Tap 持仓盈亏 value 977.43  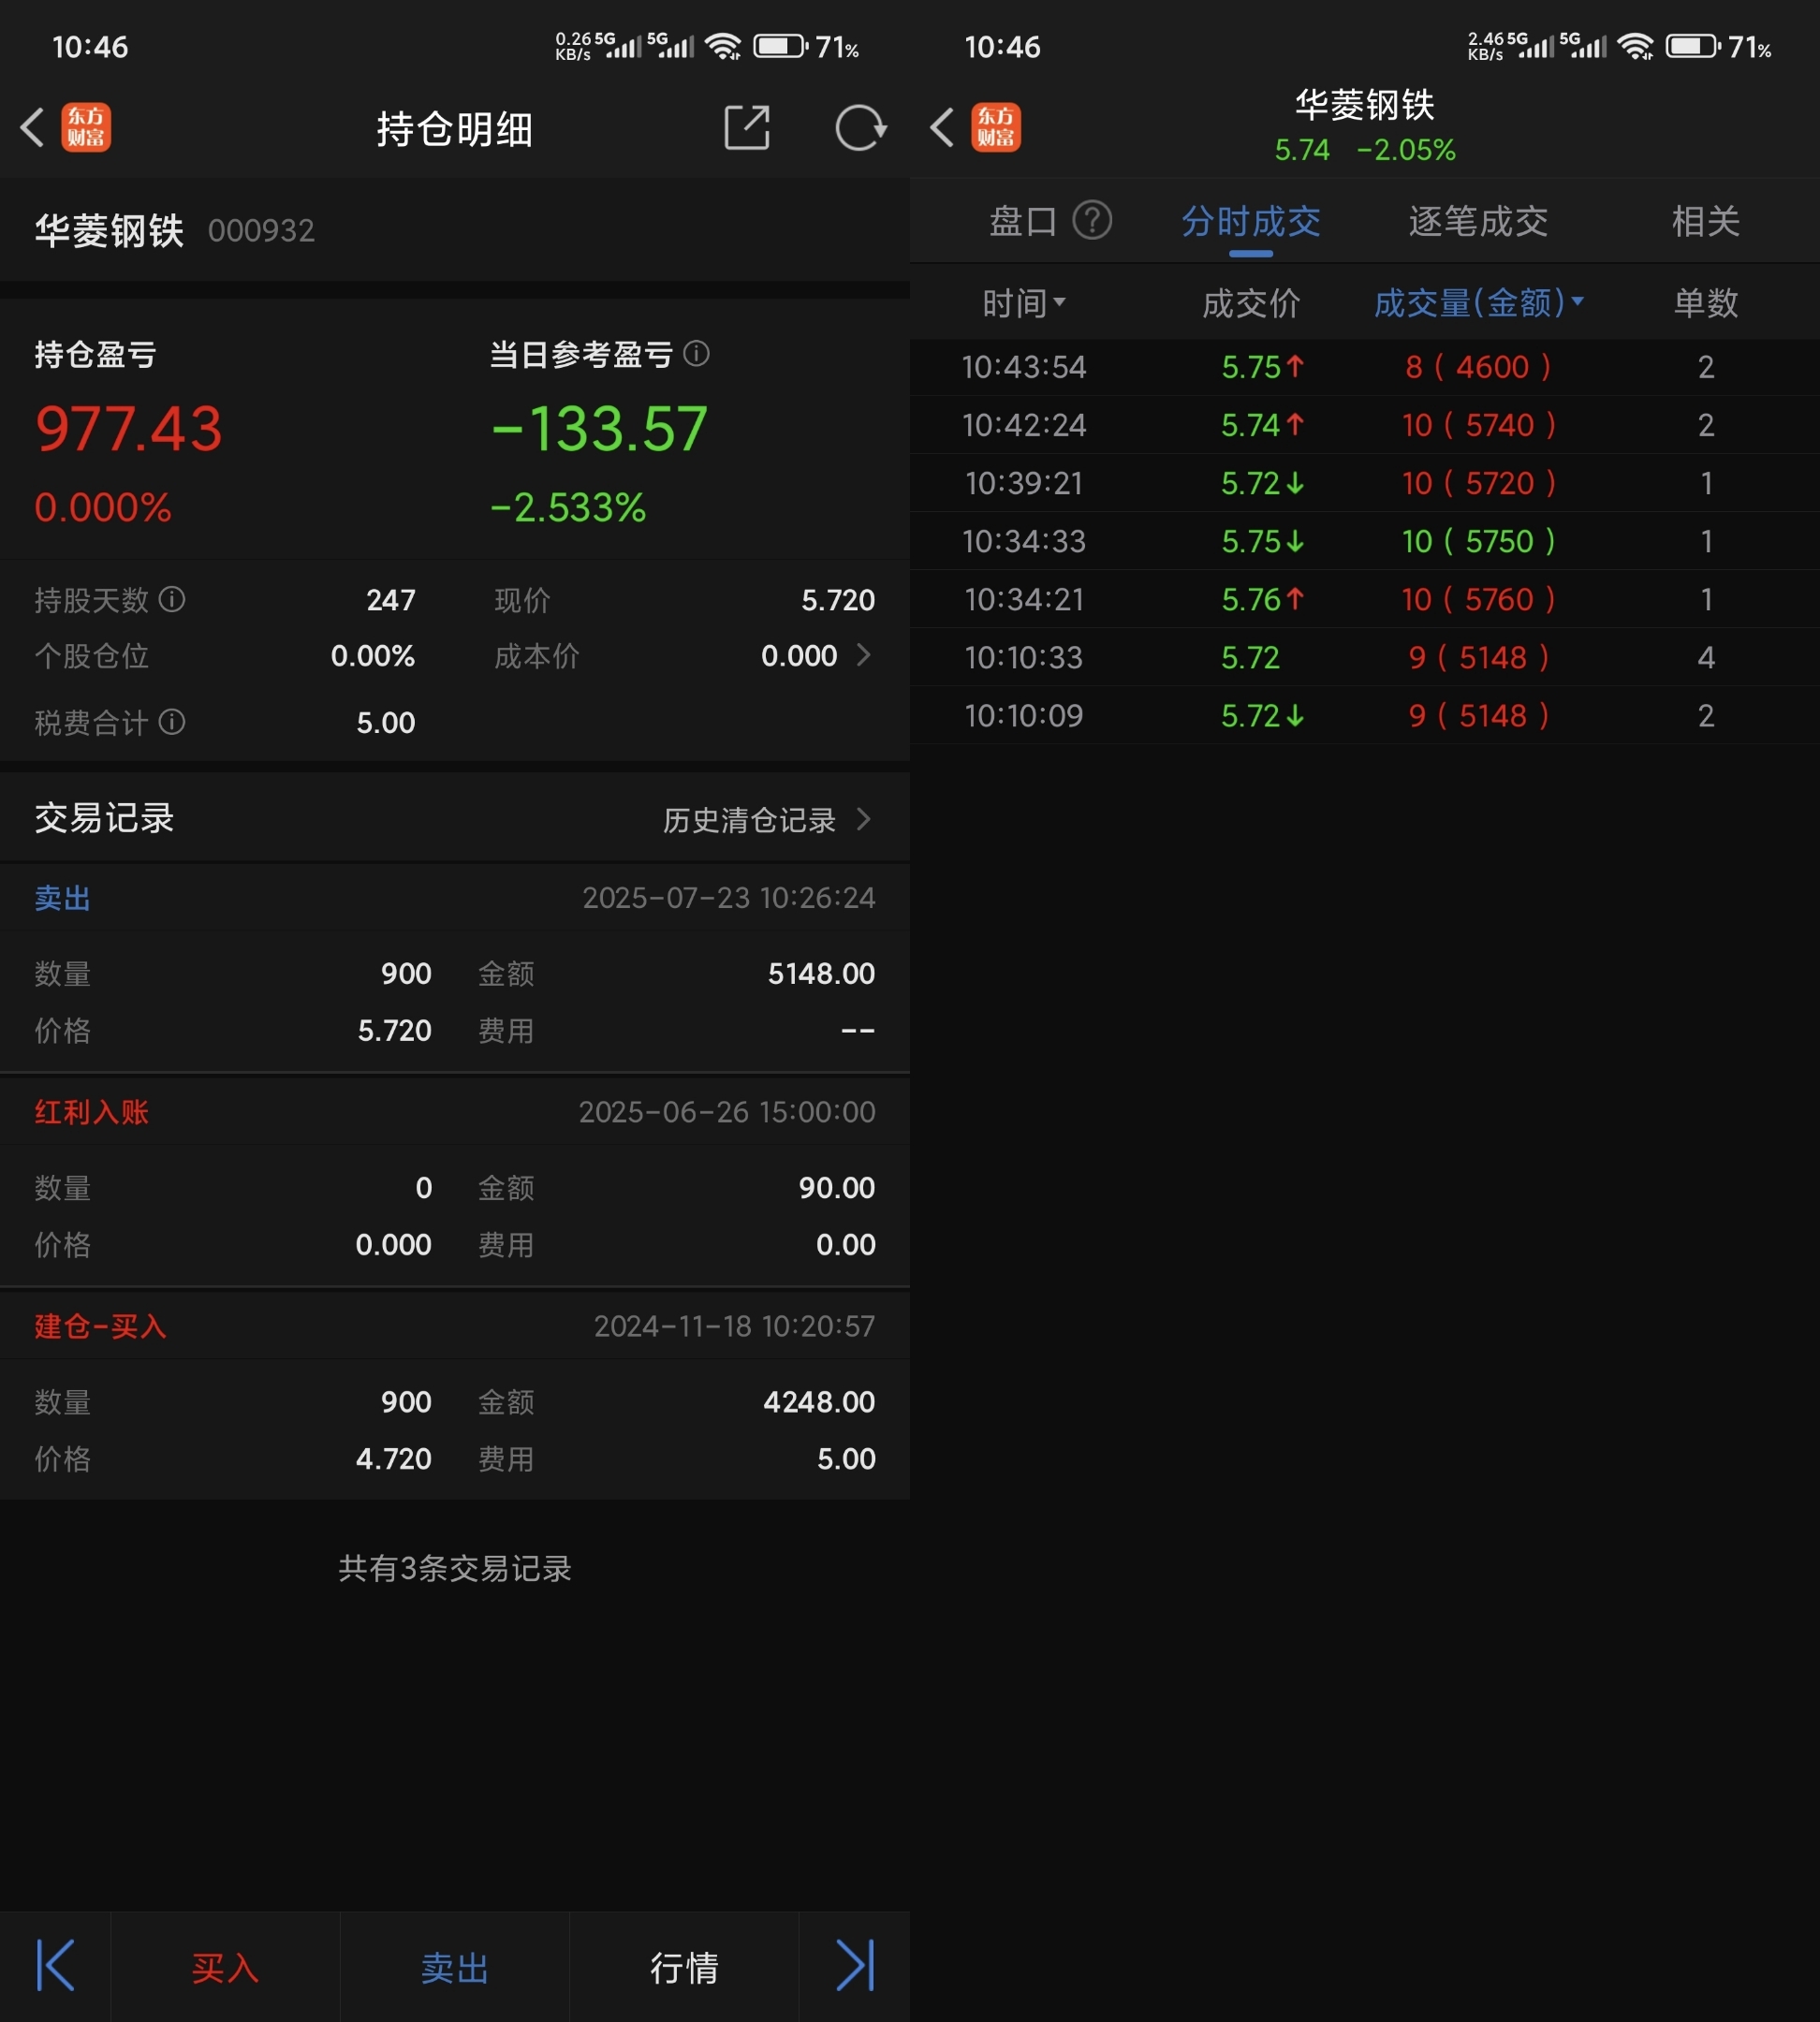point(129,428)
